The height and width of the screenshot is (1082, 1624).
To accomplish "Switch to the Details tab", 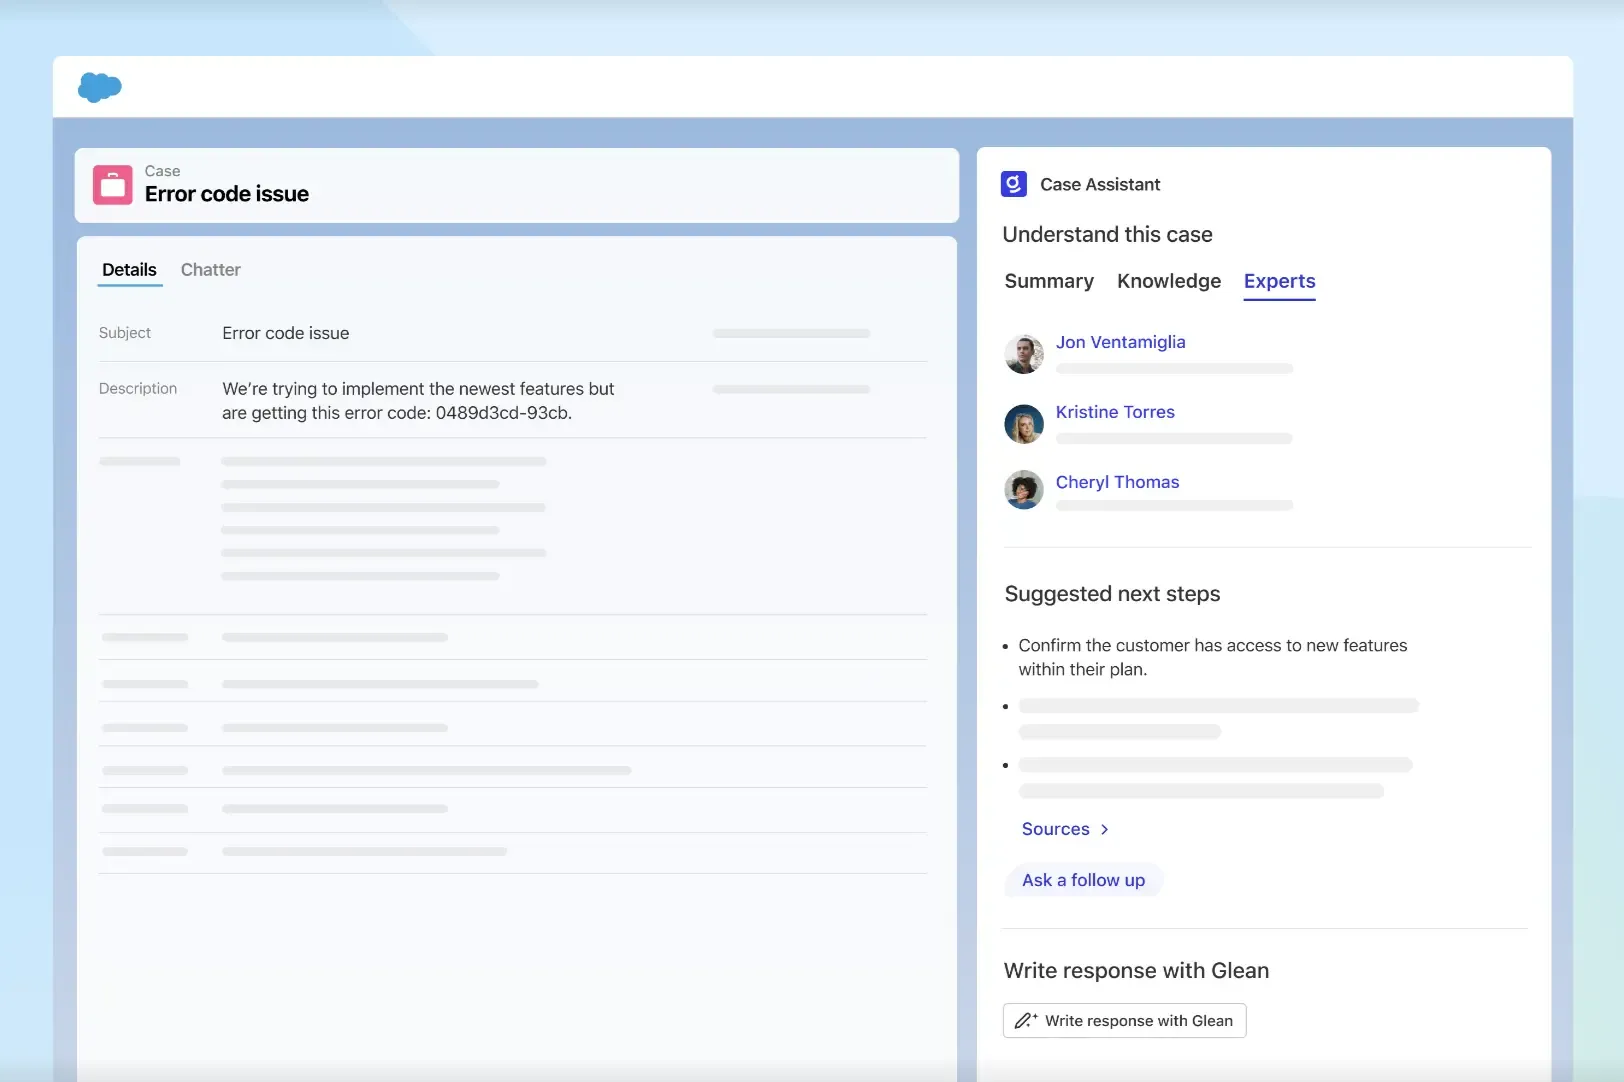I will point(129,270).
